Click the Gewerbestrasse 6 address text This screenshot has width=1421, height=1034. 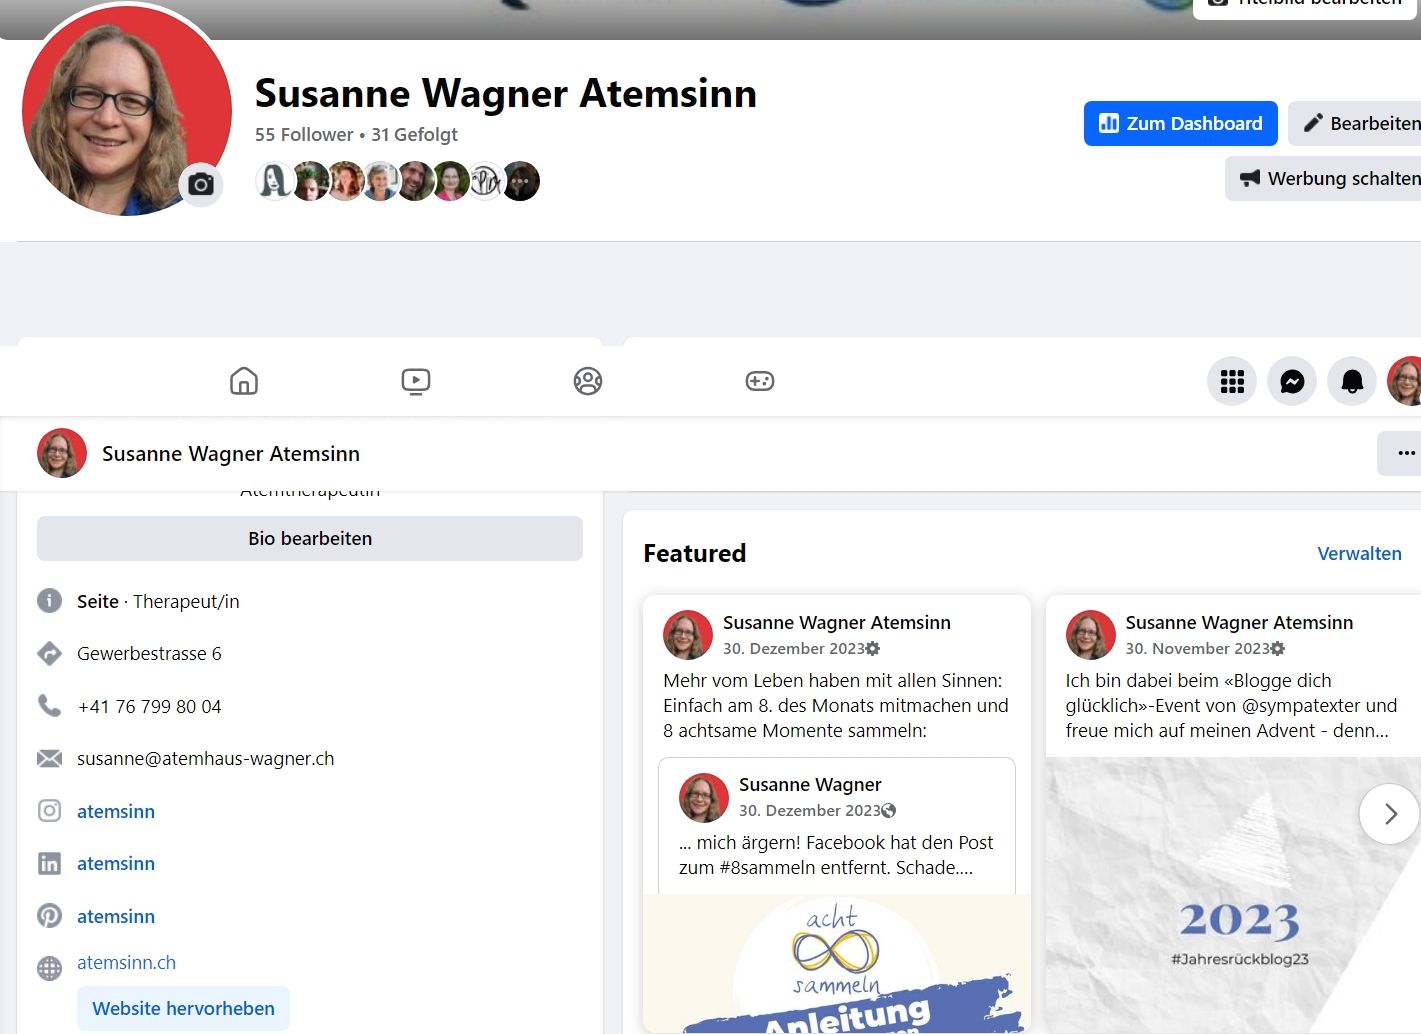[149, 653]
